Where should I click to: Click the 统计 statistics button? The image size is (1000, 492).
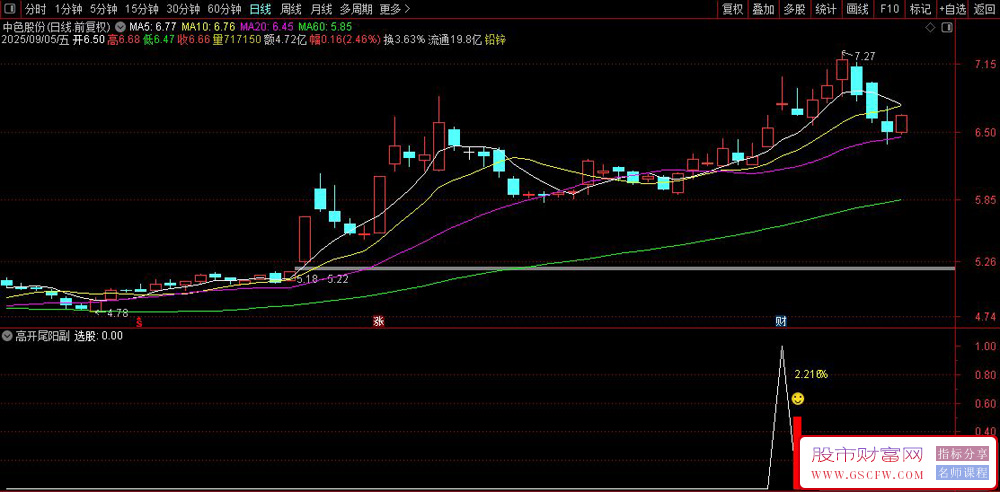coord(826,9)
